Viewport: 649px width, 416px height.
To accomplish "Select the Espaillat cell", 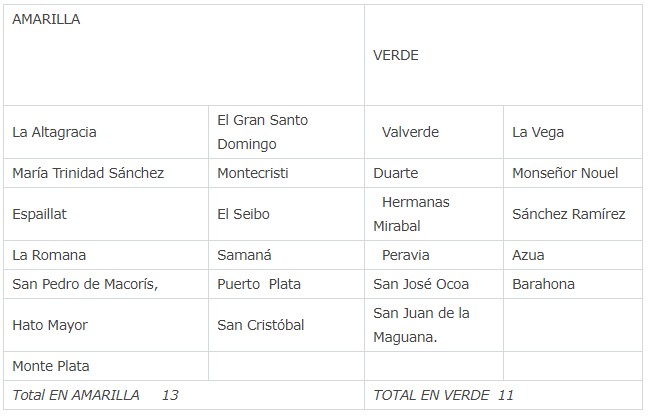I will click(40, 214).
